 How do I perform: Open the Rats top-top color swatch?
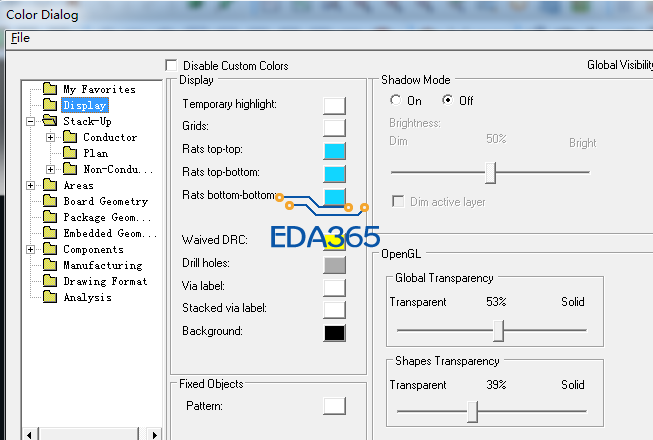pyautogui.click(x=334, y=151)
